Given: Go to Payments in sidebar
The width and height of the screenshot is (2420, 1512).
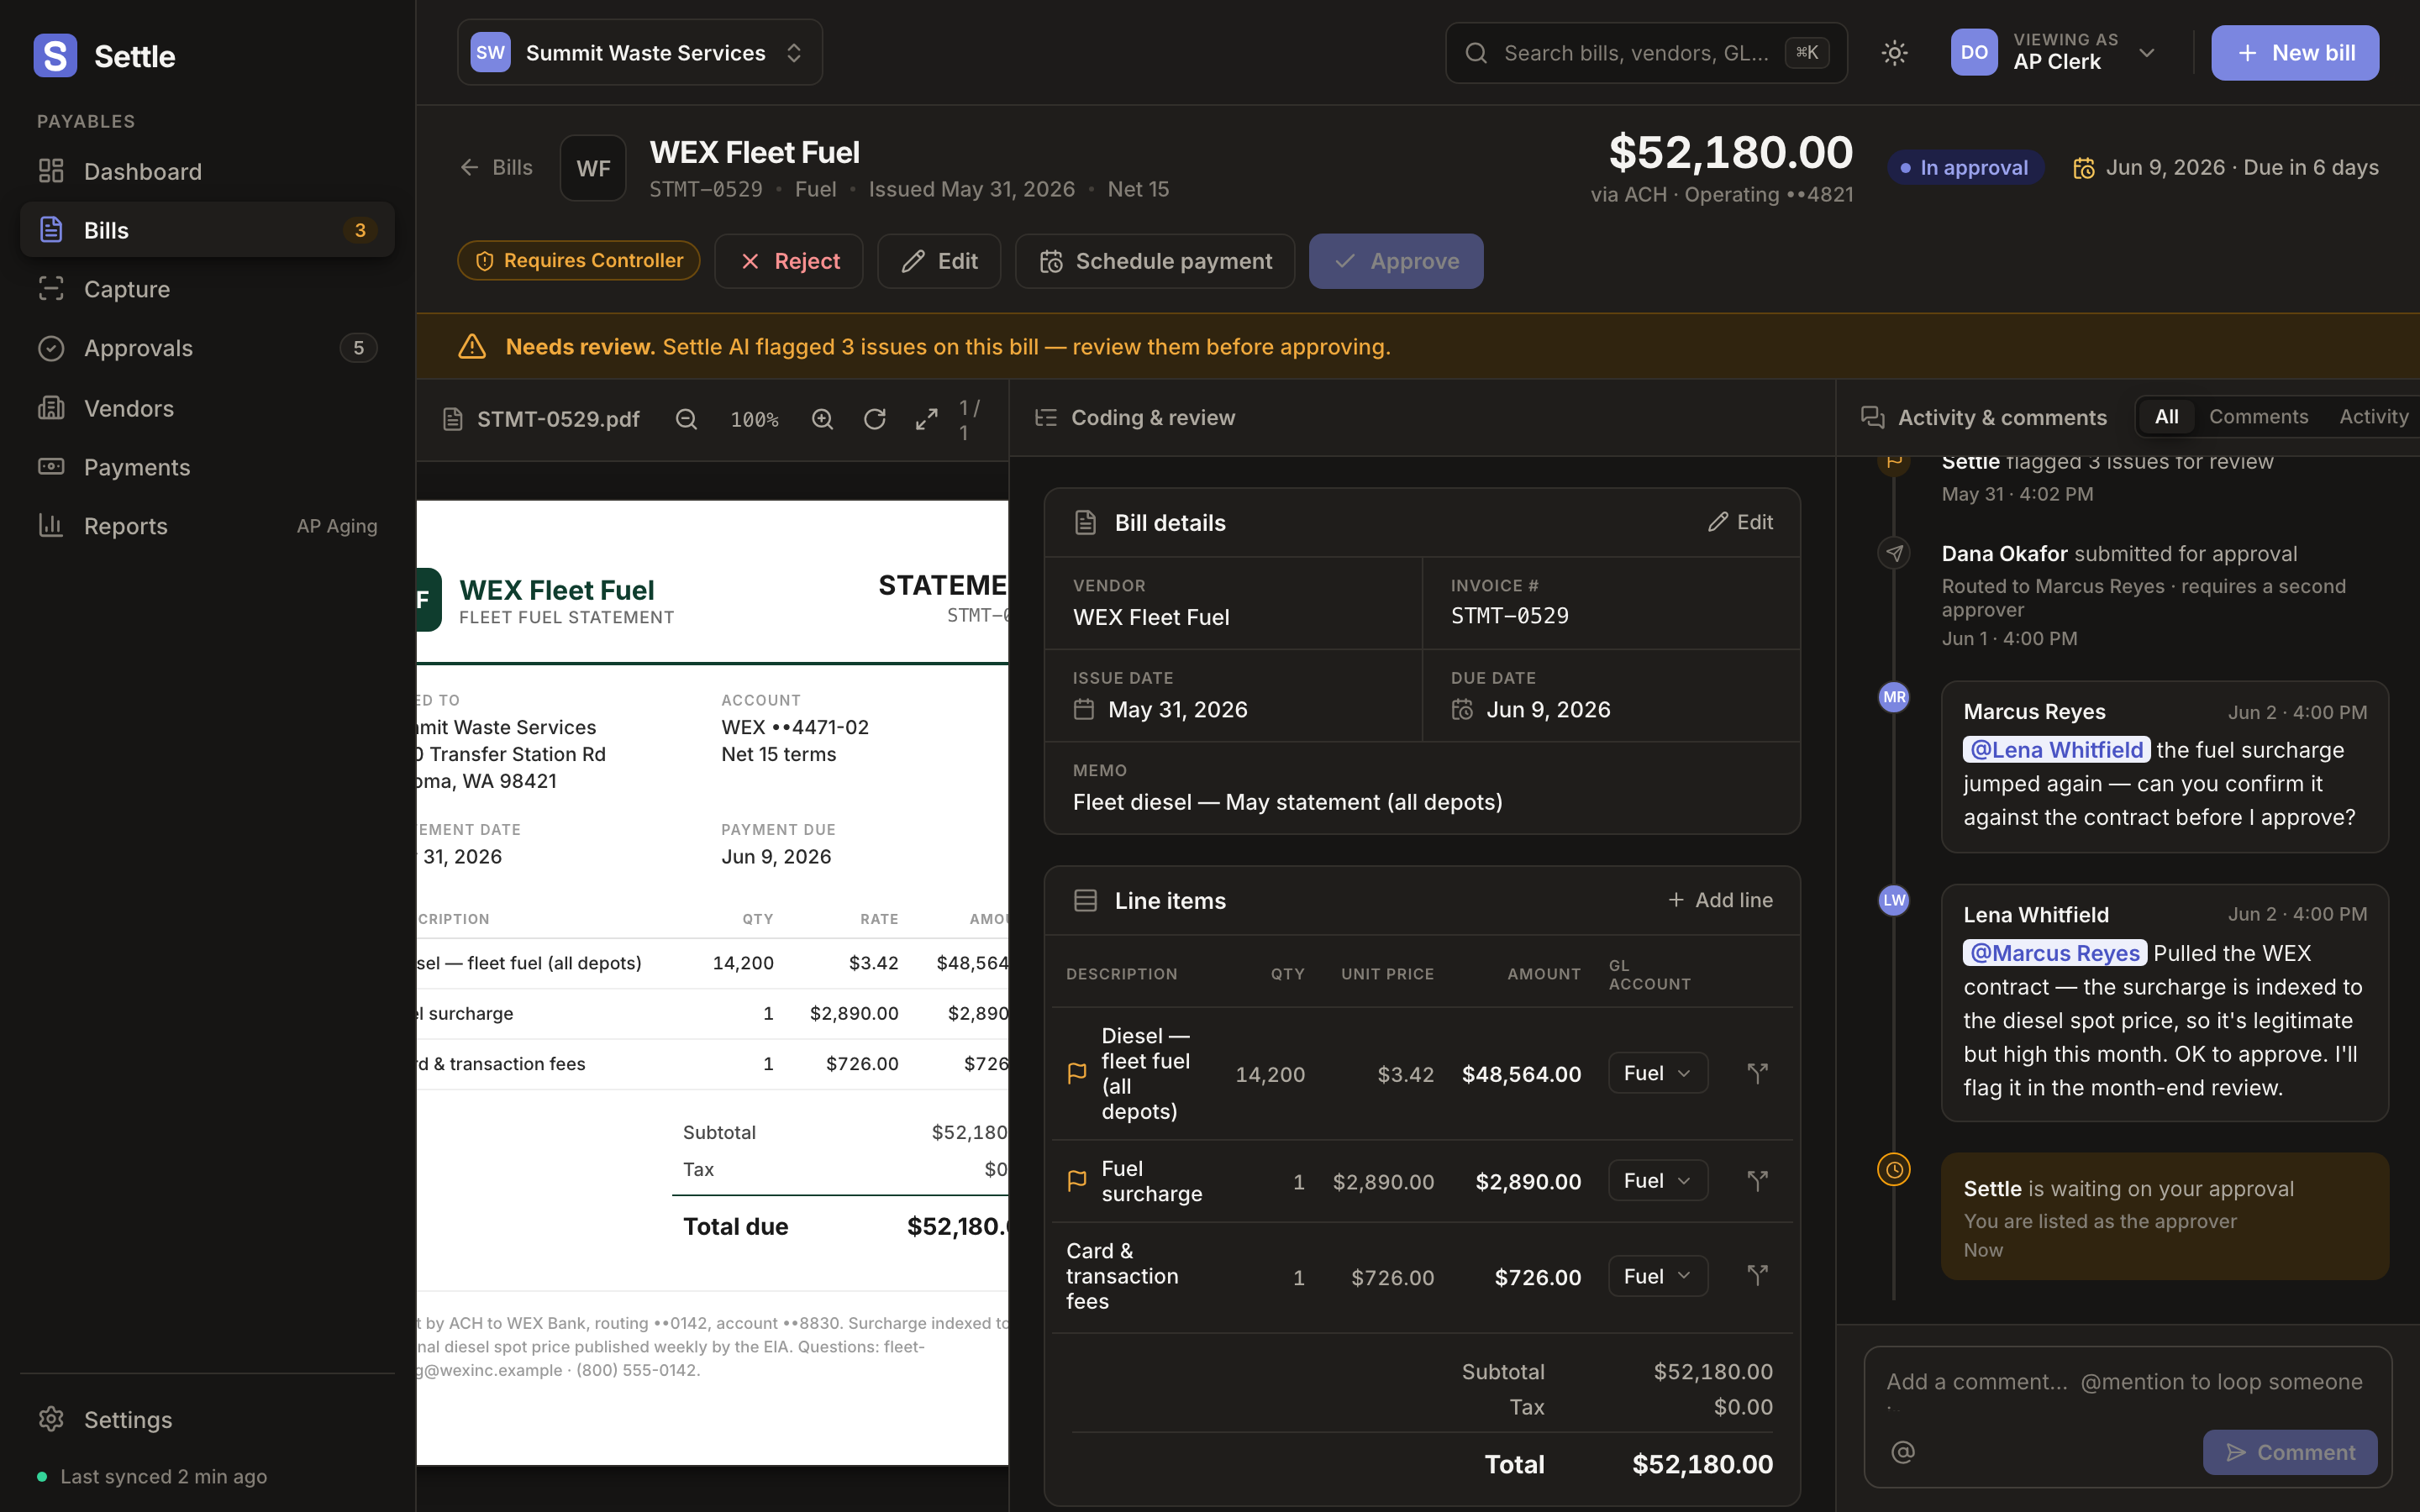Looking at the screenshot, I should [x=207, y=467].
